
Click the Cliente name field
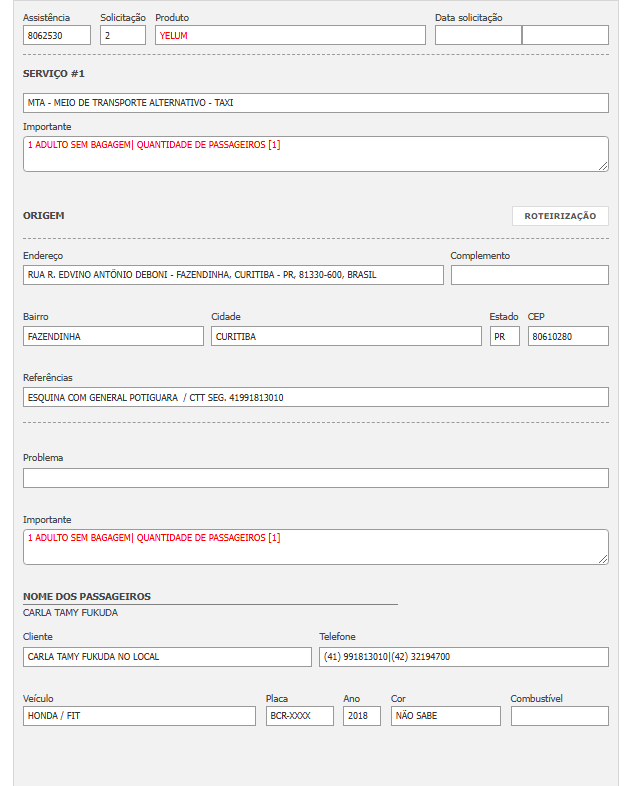(x=167, y=657)
